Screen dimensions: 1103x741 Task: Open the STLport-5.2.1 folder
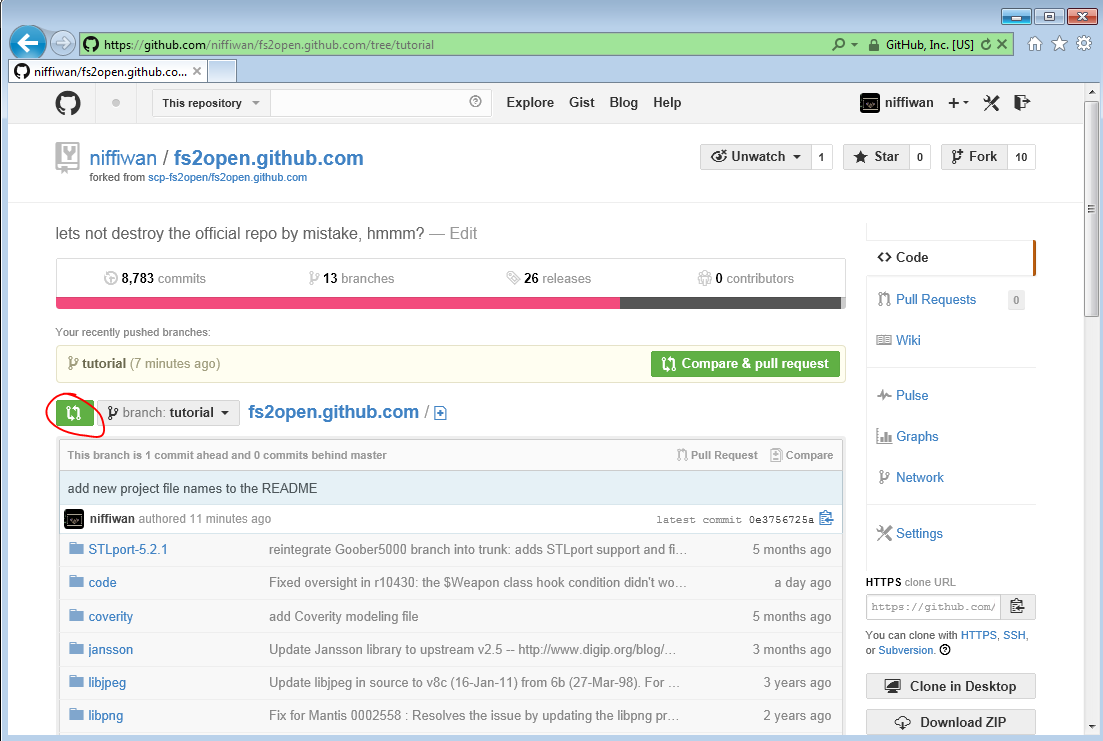click(x=128, y=549)
